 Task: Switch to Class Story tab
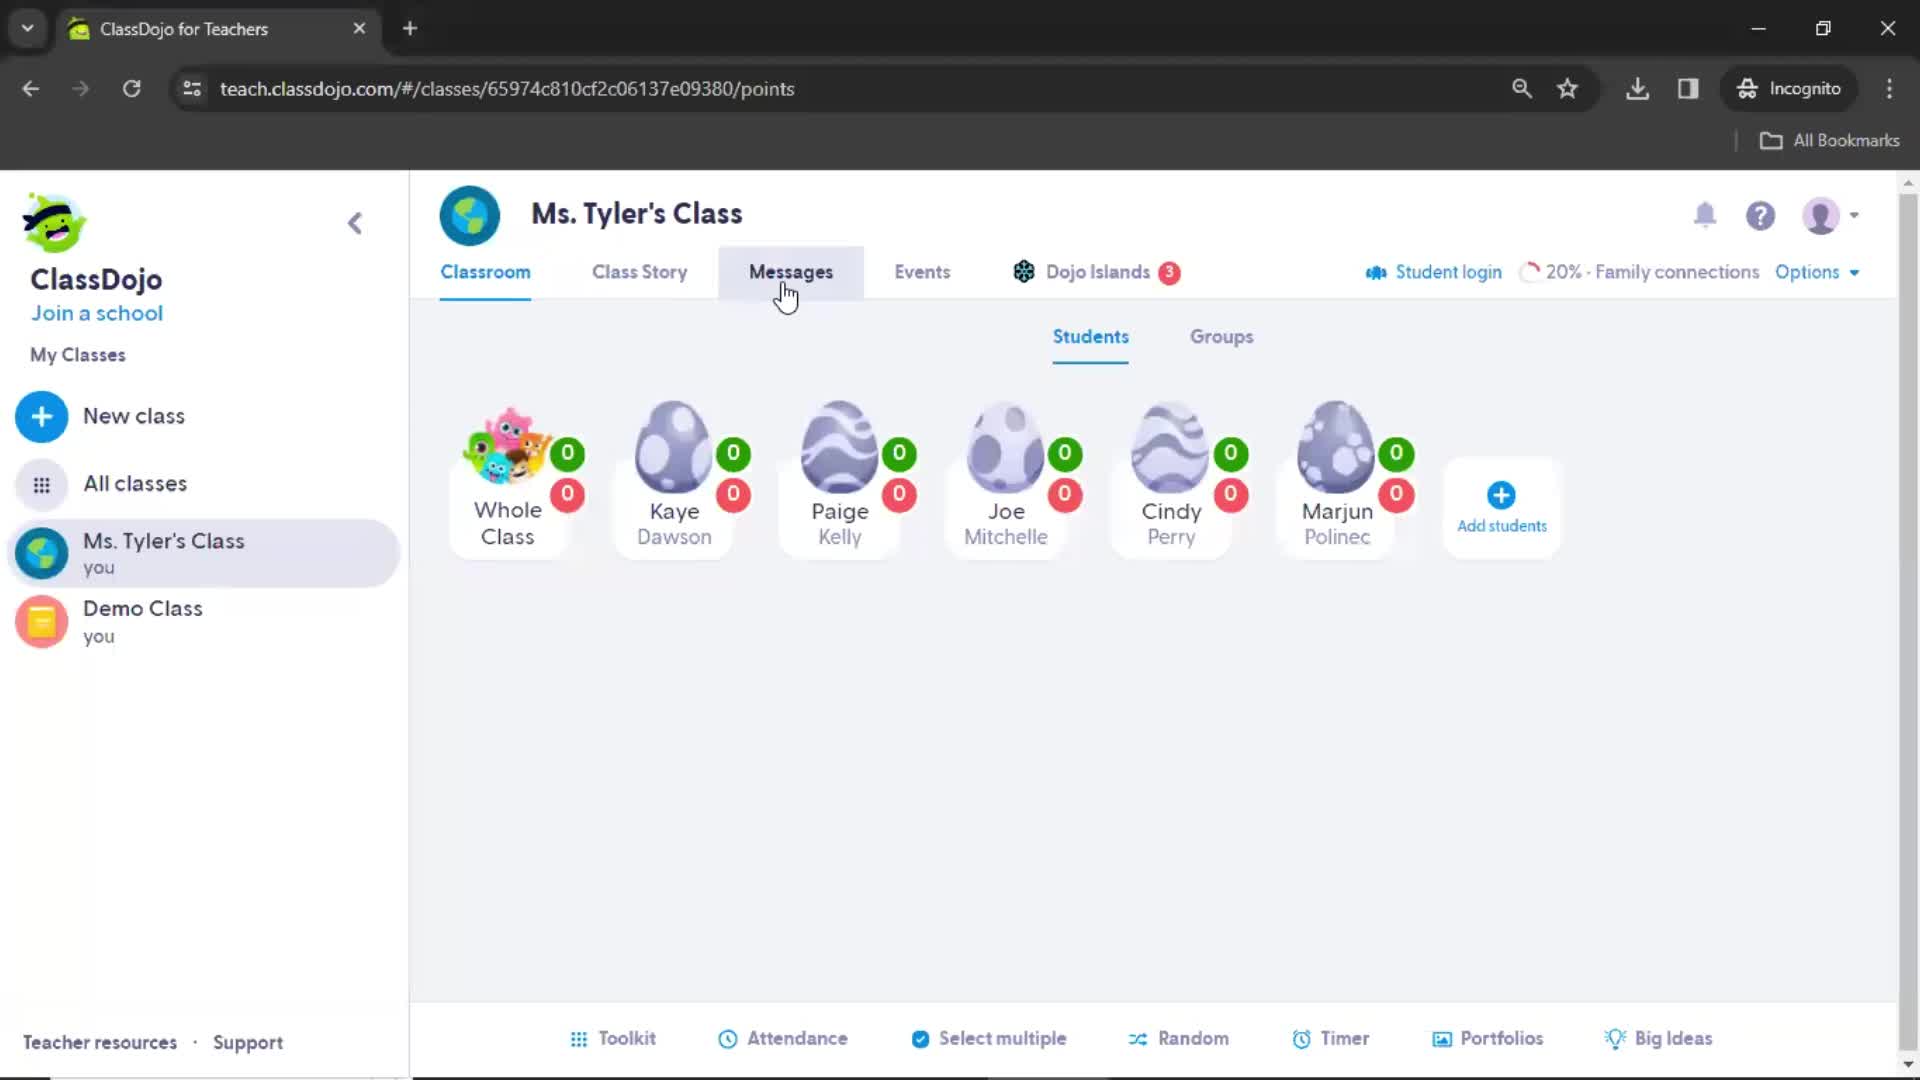[638, 272]
